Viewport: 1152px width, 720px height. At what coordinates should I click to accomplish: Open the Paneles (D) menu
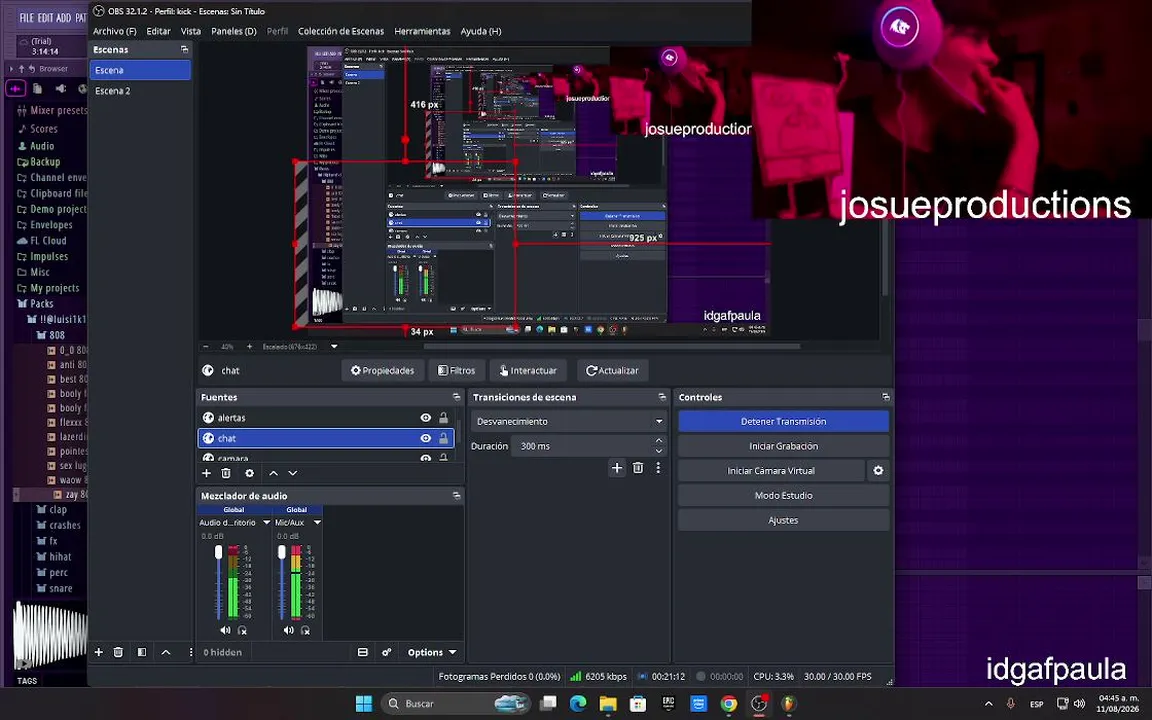[x=234, y=31]
